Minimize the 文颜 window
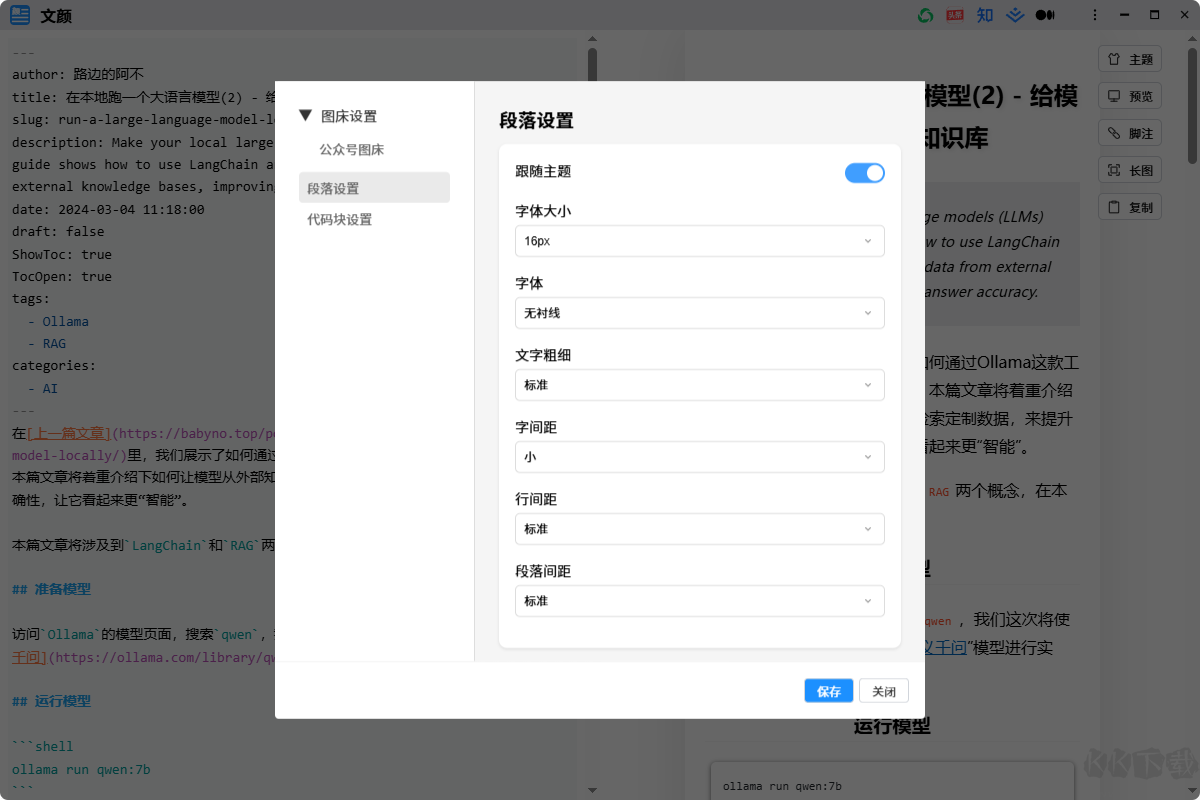Screen dimensions: 1200x800 click(1126, 15)
